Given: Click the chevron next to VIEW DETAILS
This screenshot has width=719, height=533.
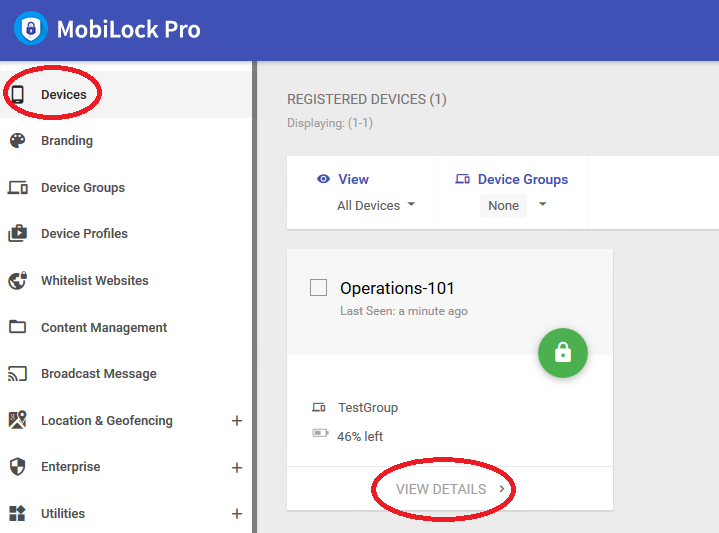Looking at the screenshot, I should [x=502, y=489].
